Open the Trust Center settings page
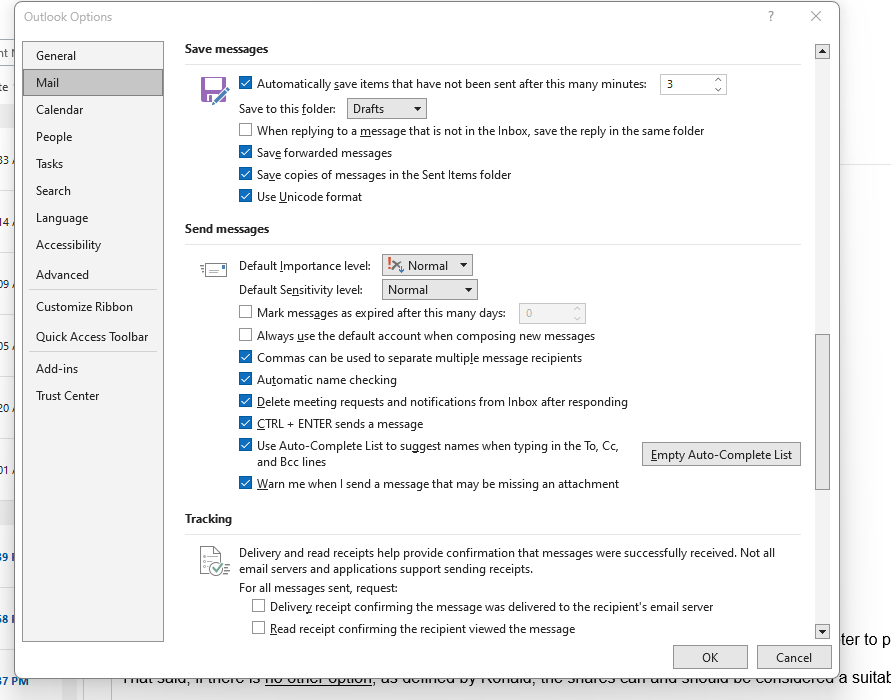 (67, 395)
